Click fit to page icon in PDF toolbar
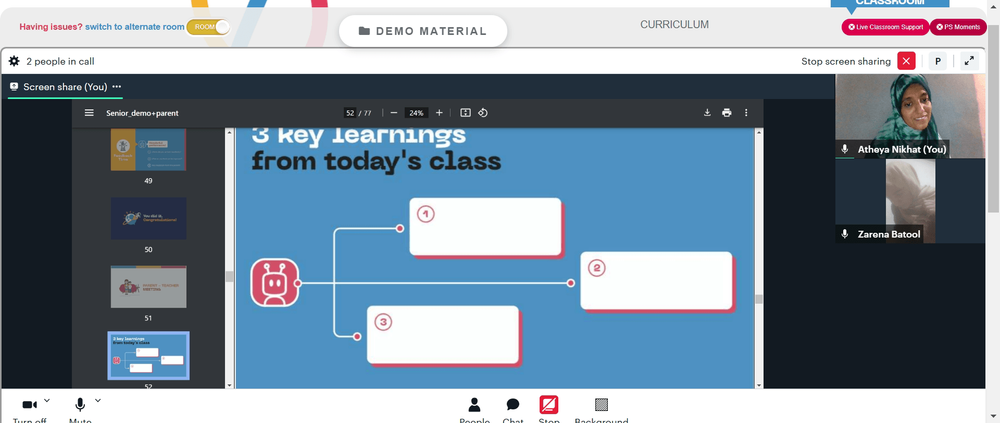The height and width of the screenshot is (423, 1000). 466,113
